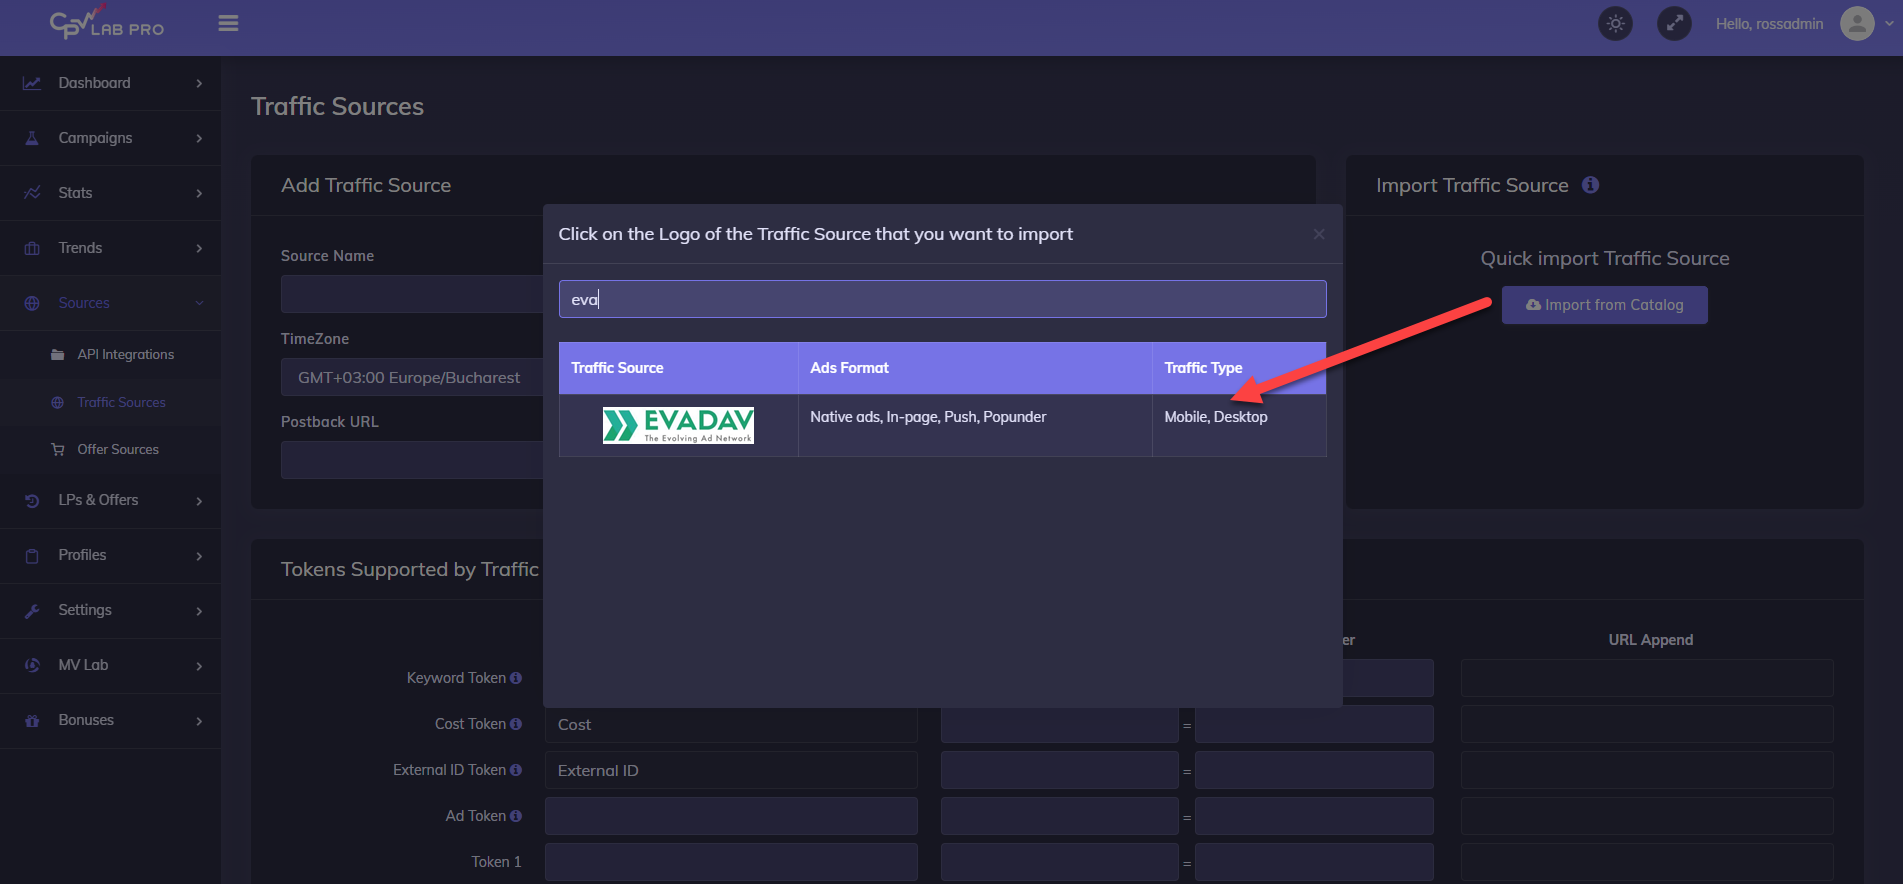Click the Cost Token info icon
The width and height of the screenshot is (1903, 884).
click(516, 724)
